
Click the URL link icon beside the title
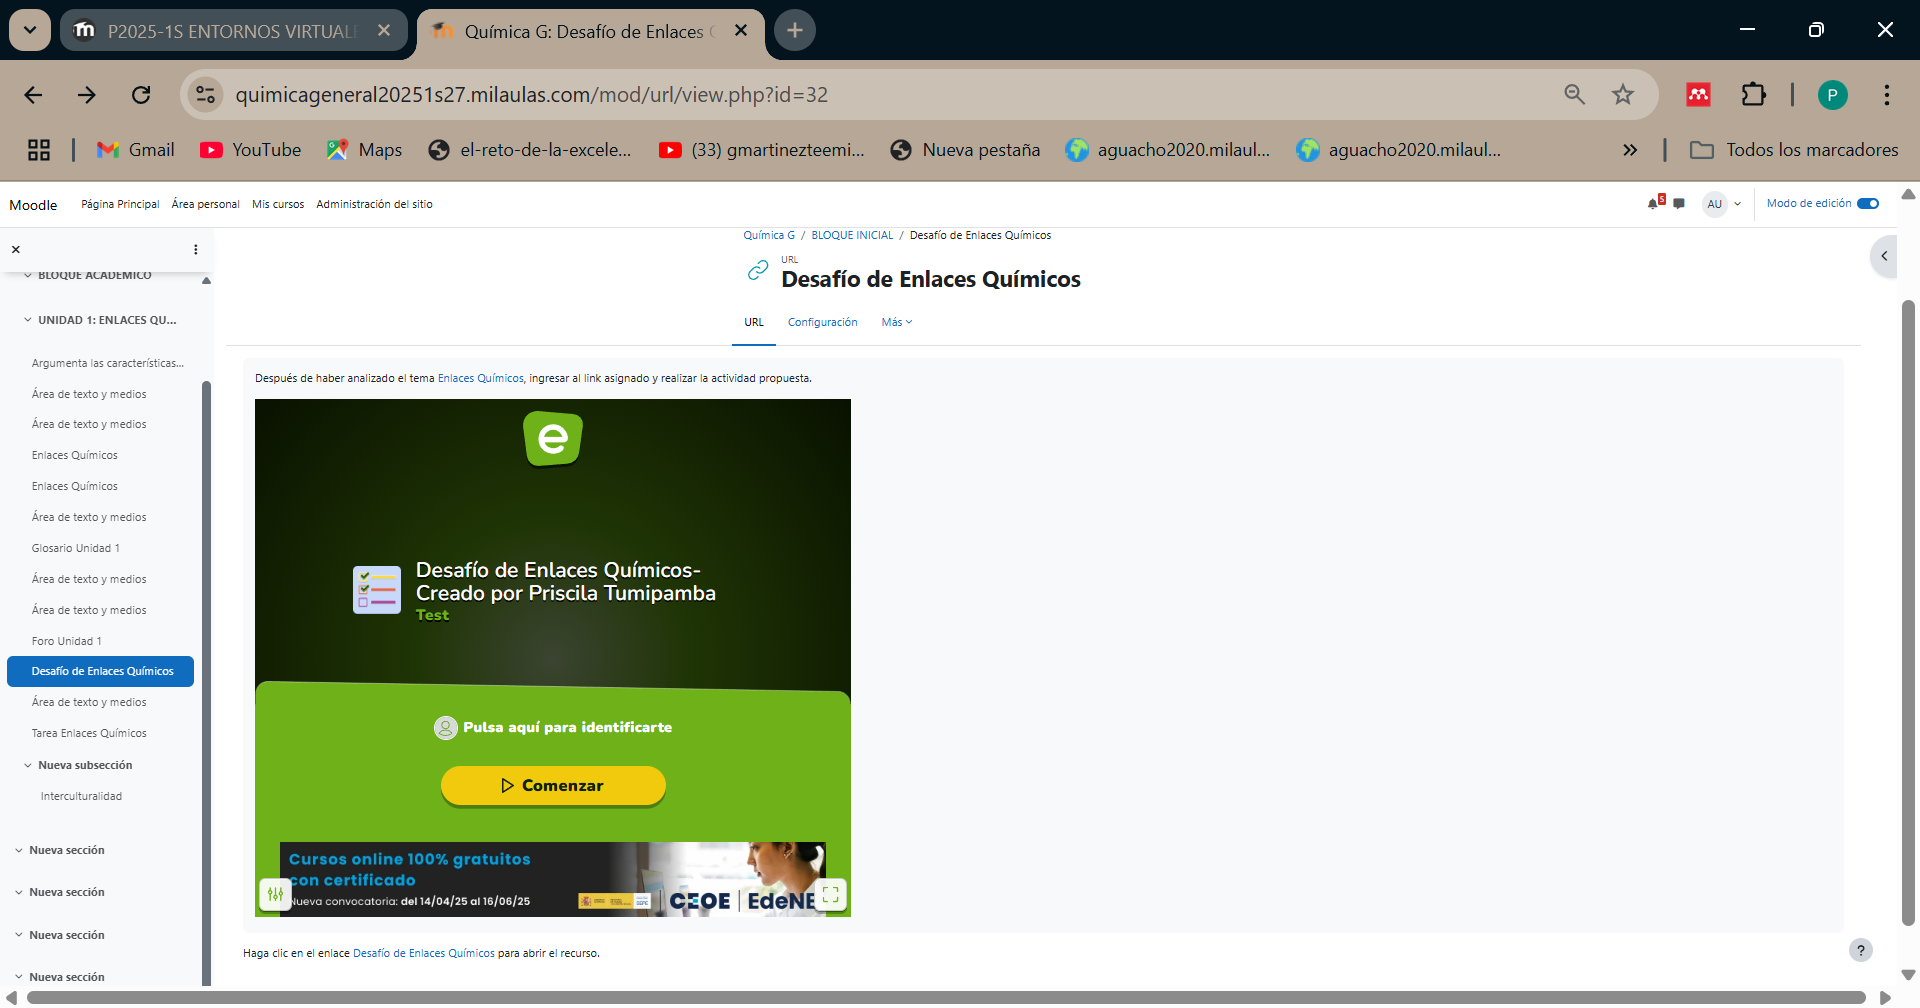coord(758,270)
